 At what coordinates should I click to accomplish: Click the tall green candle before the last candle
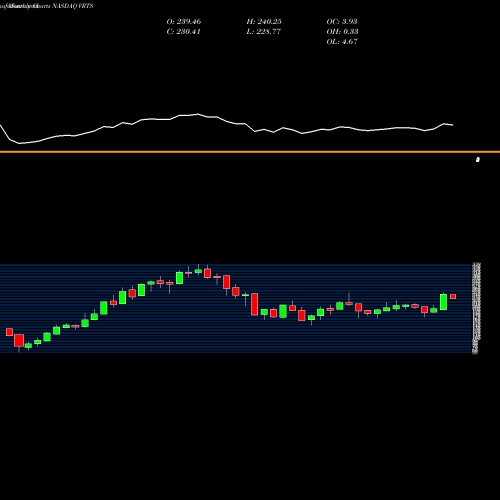click(x=443, y=302)
